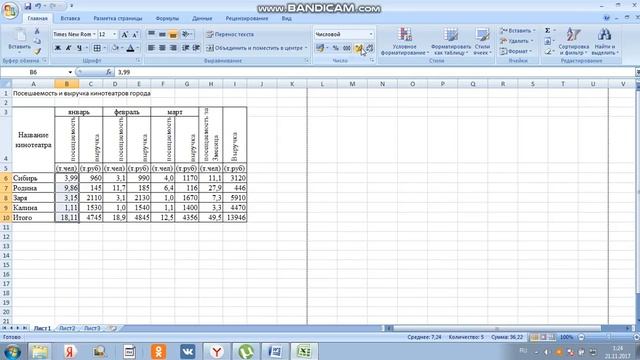Open the Числовой number format dropdown
The height and width of the screenshot is (360, 640).
[371, 34]
